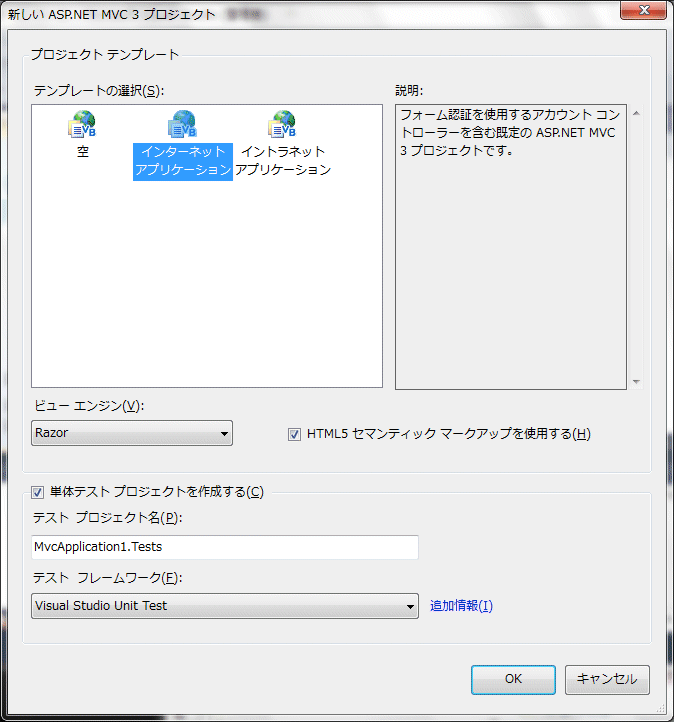
Task: Close the dialog with the X button
Action: point(644,10)
